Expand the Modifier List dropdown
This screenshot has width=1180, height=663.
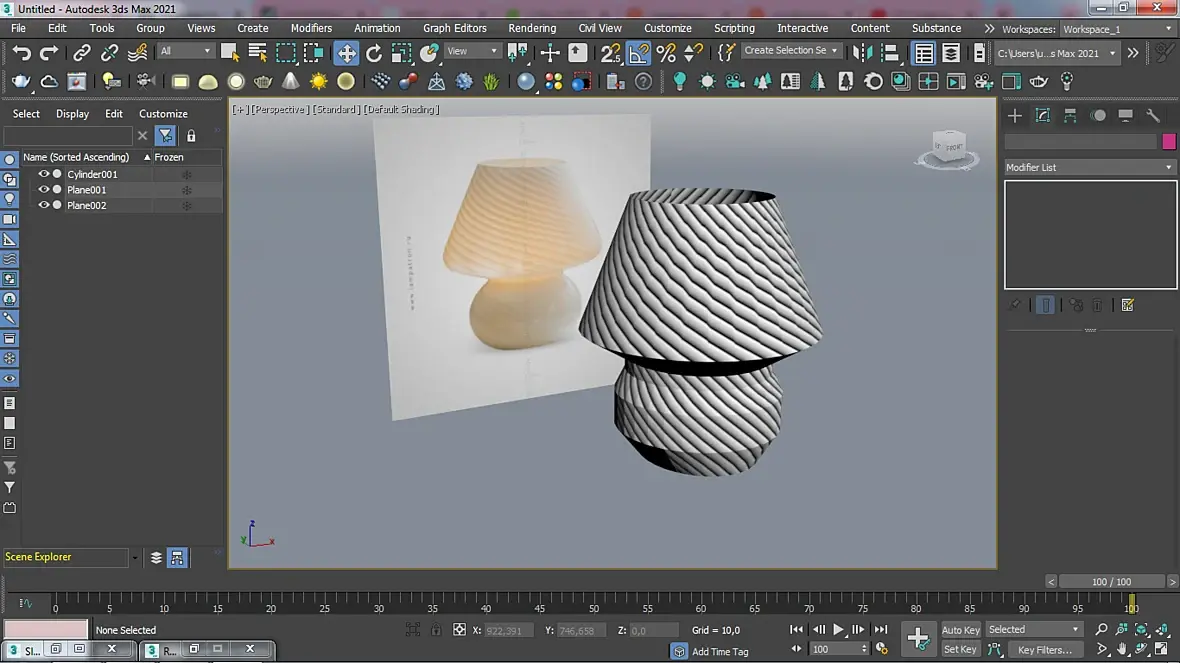pos(1090,167)
